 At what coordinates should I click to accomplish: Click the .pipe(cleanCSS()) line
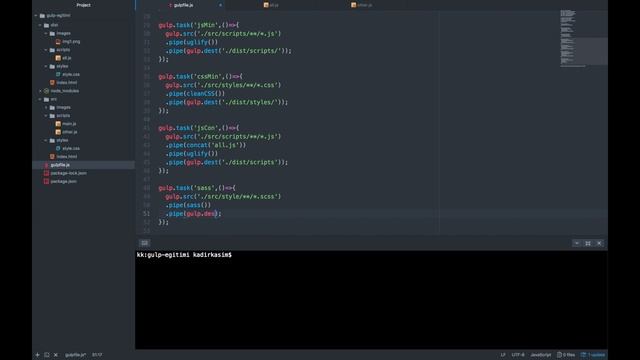195,93
